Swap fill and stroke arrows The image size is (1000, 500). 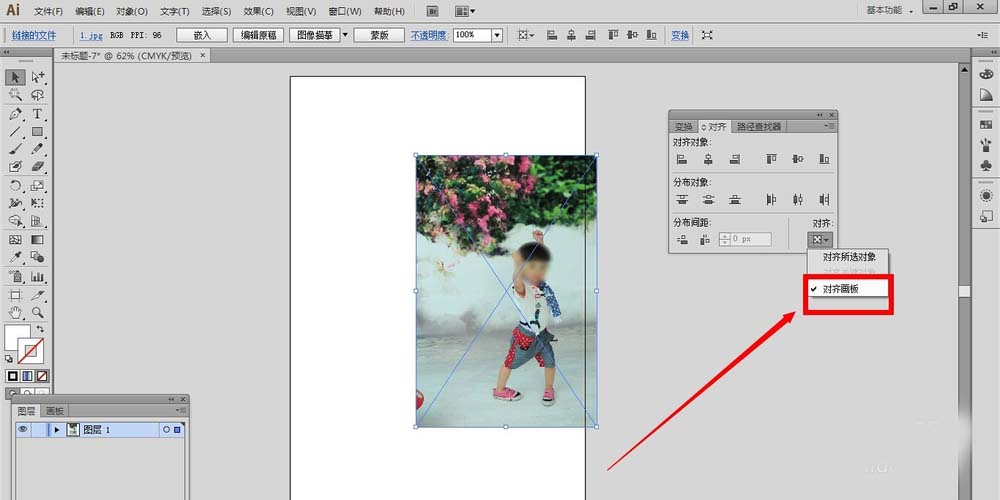(x=40, y=328)
